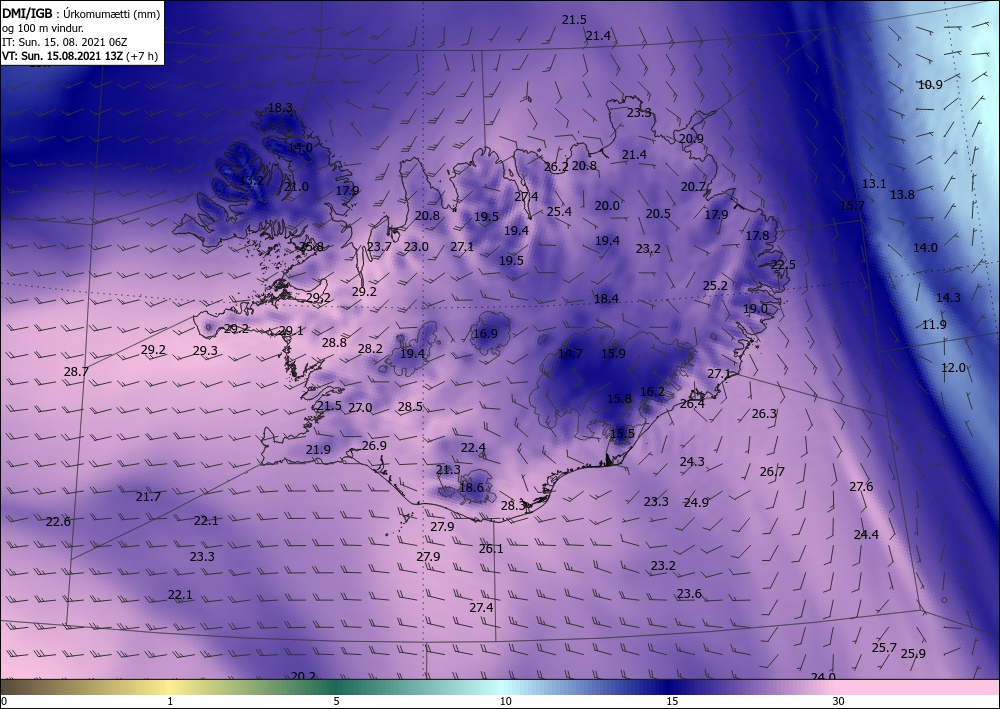
Task: Click the map value 24.9
Action: tap(696, 502)
